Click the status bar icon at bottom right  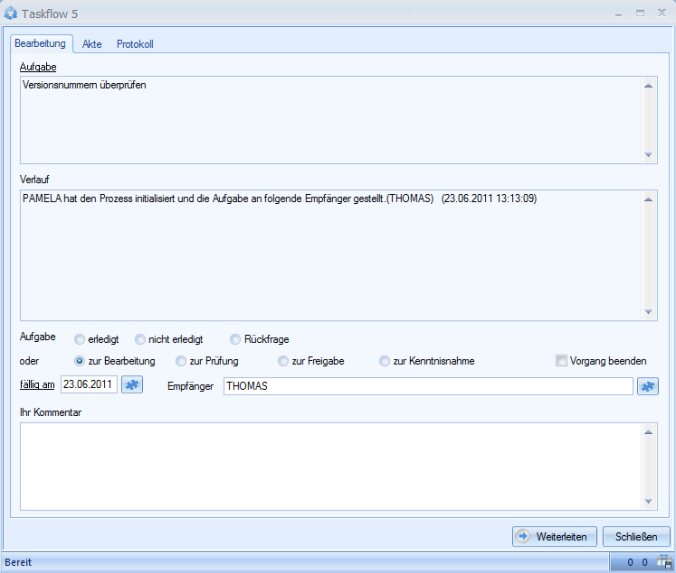coord(665,563)
